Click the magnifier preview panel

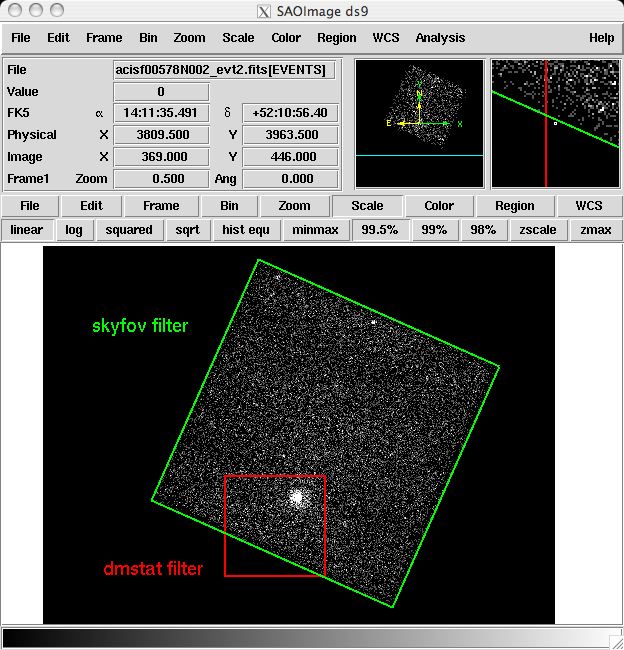click(555, 124)
